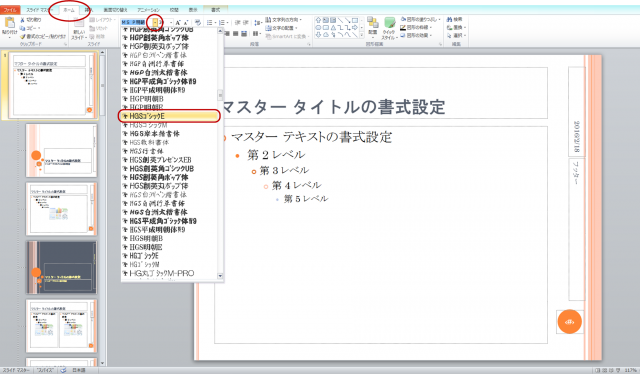This screenshot has height=374, width=640.
Task: Open the ファイル (File) tab
Action: (x=10, y=10)
